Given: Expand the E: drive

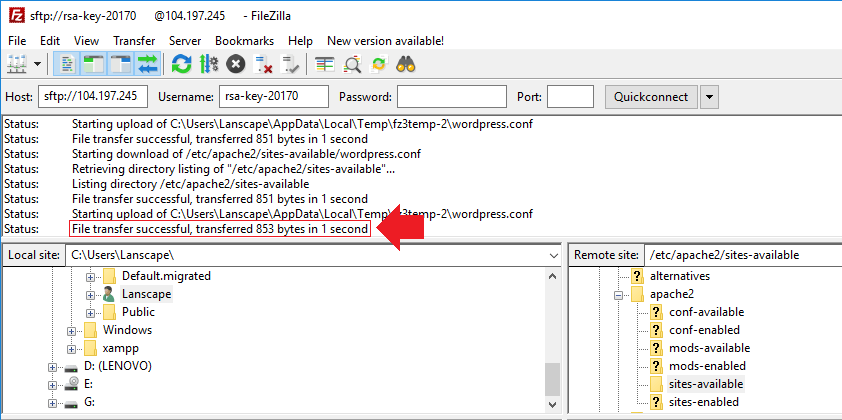Looking at the screenshot, I should point(52,385).
